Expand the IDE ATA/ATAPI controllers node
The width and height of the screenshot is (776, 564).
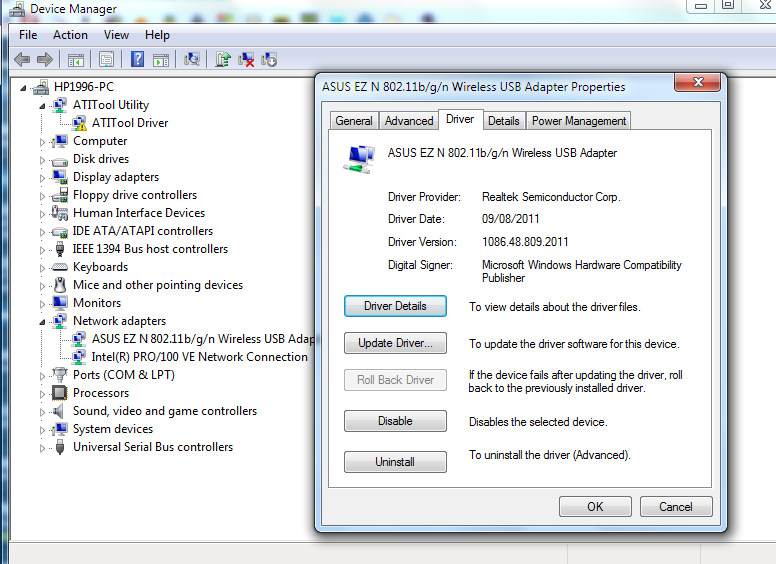tap(42, 232)
